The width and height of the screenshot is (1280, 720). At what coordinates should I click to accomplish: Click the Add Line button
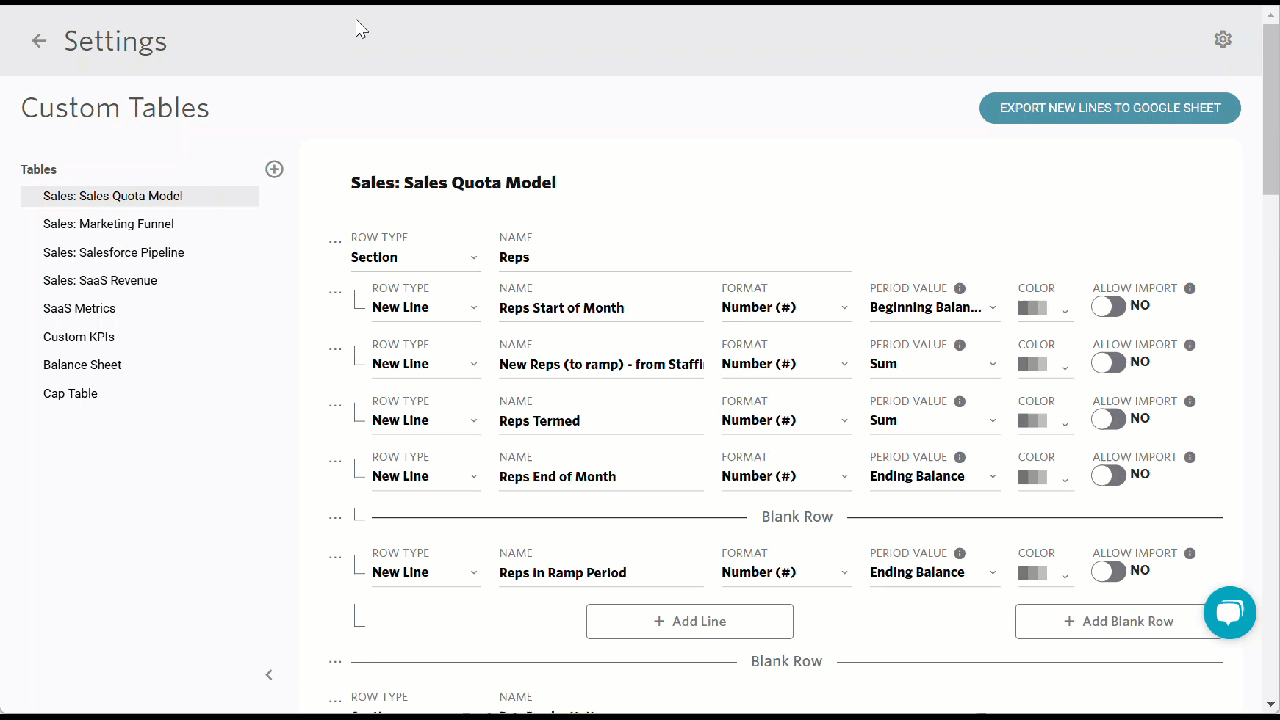point(690,621)
